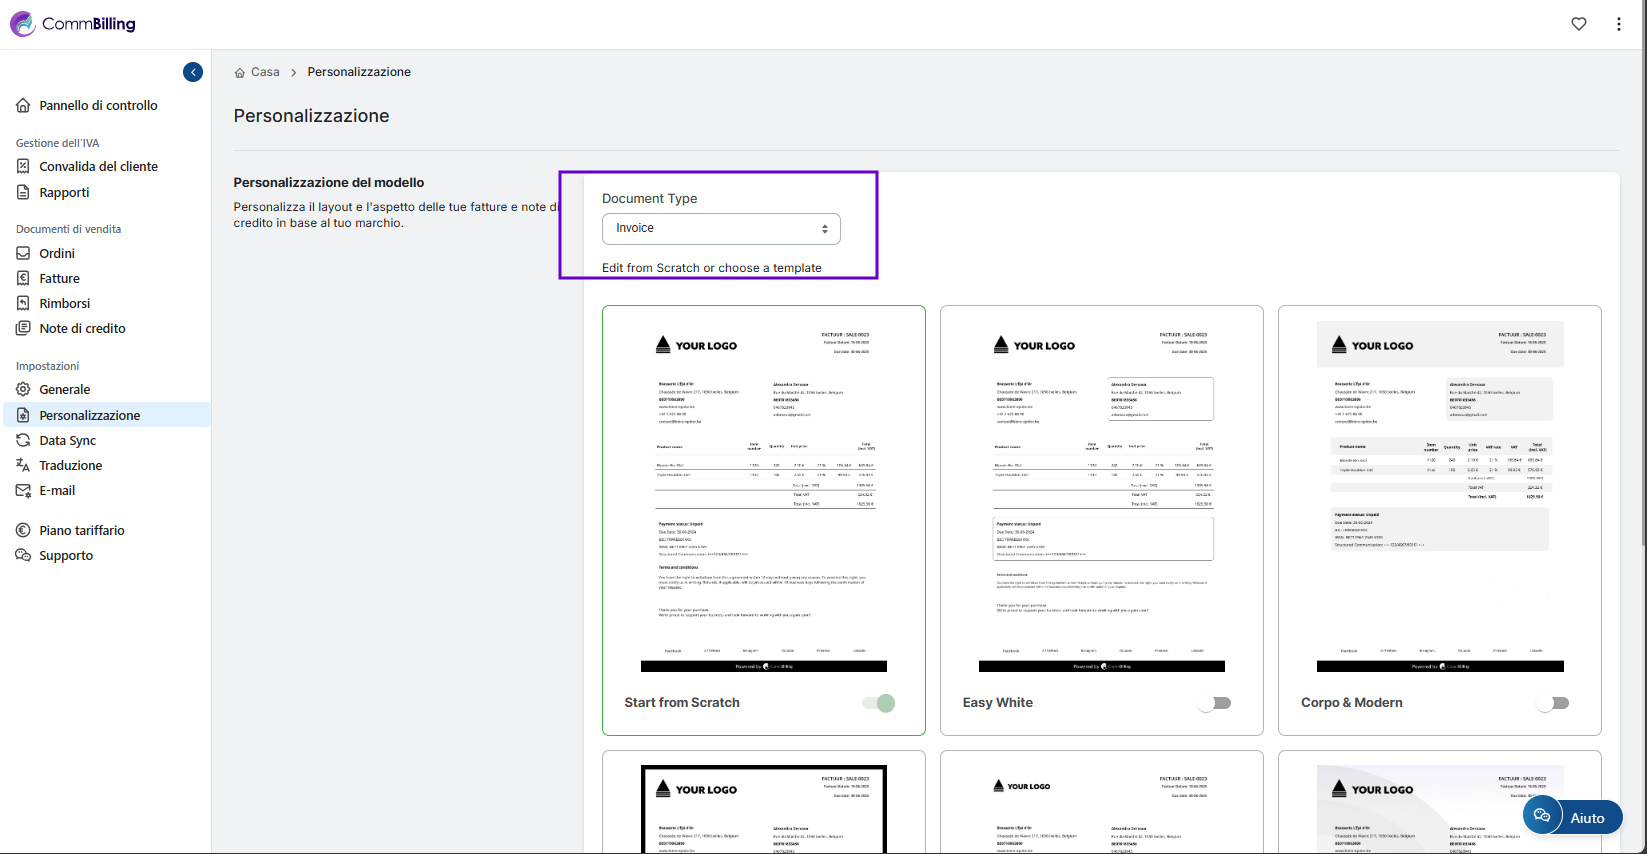
Task: Enable the Easy White template toggle
Action: [1215, 703]
